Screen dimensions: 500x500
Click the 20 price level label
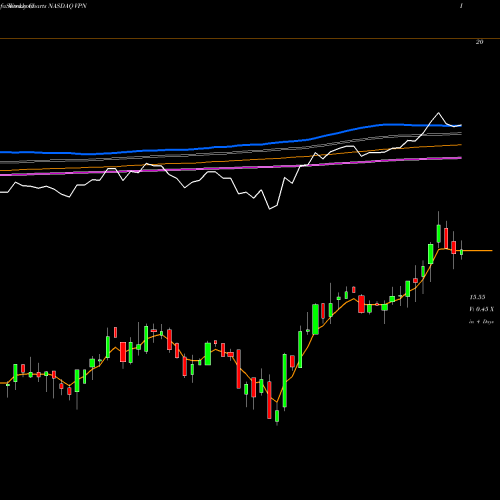click(x=479, y=42)
